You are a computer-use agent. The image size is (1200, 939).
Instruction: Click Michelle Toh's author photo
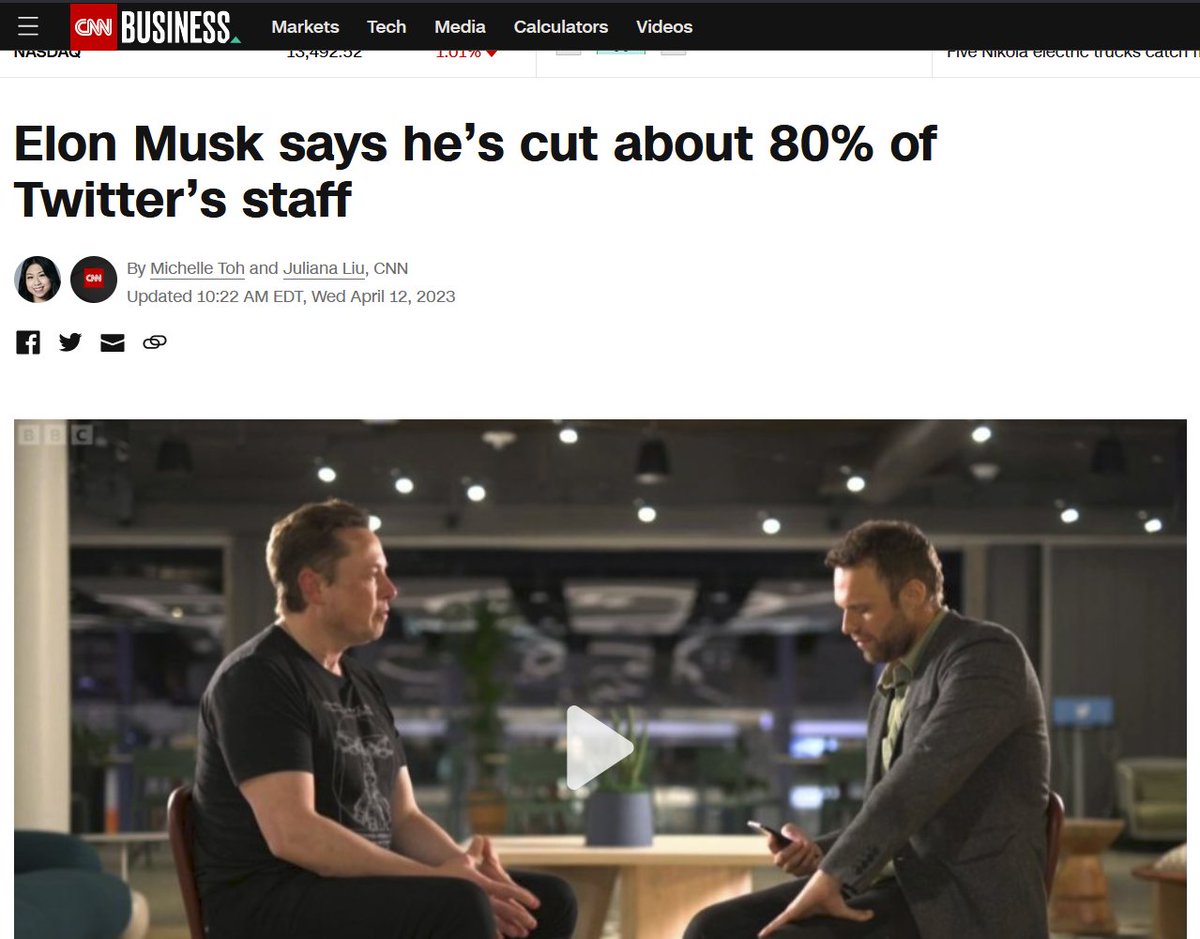38,280
